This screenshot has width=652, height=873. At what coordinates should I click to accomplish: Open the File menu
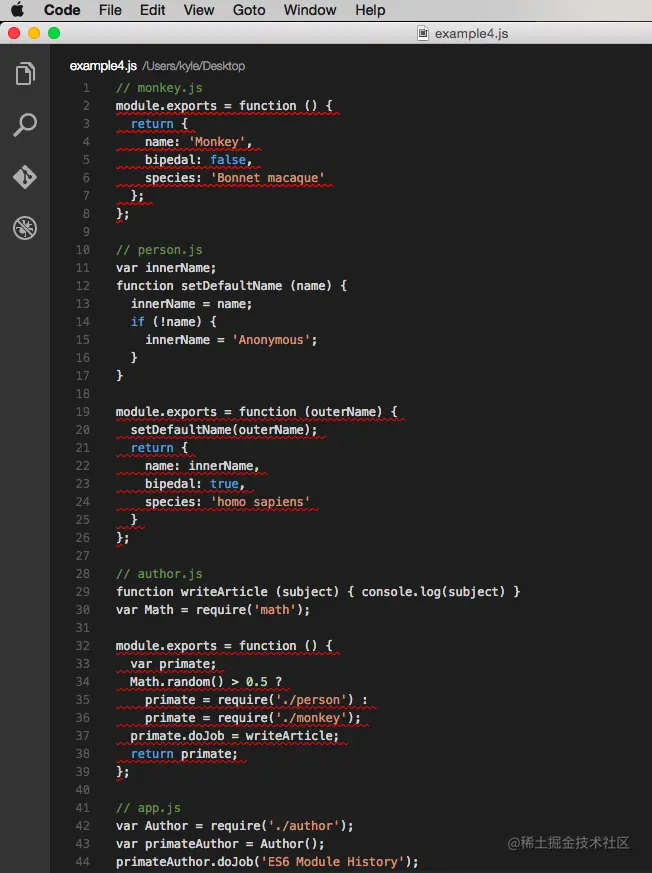tap(110, 10)
